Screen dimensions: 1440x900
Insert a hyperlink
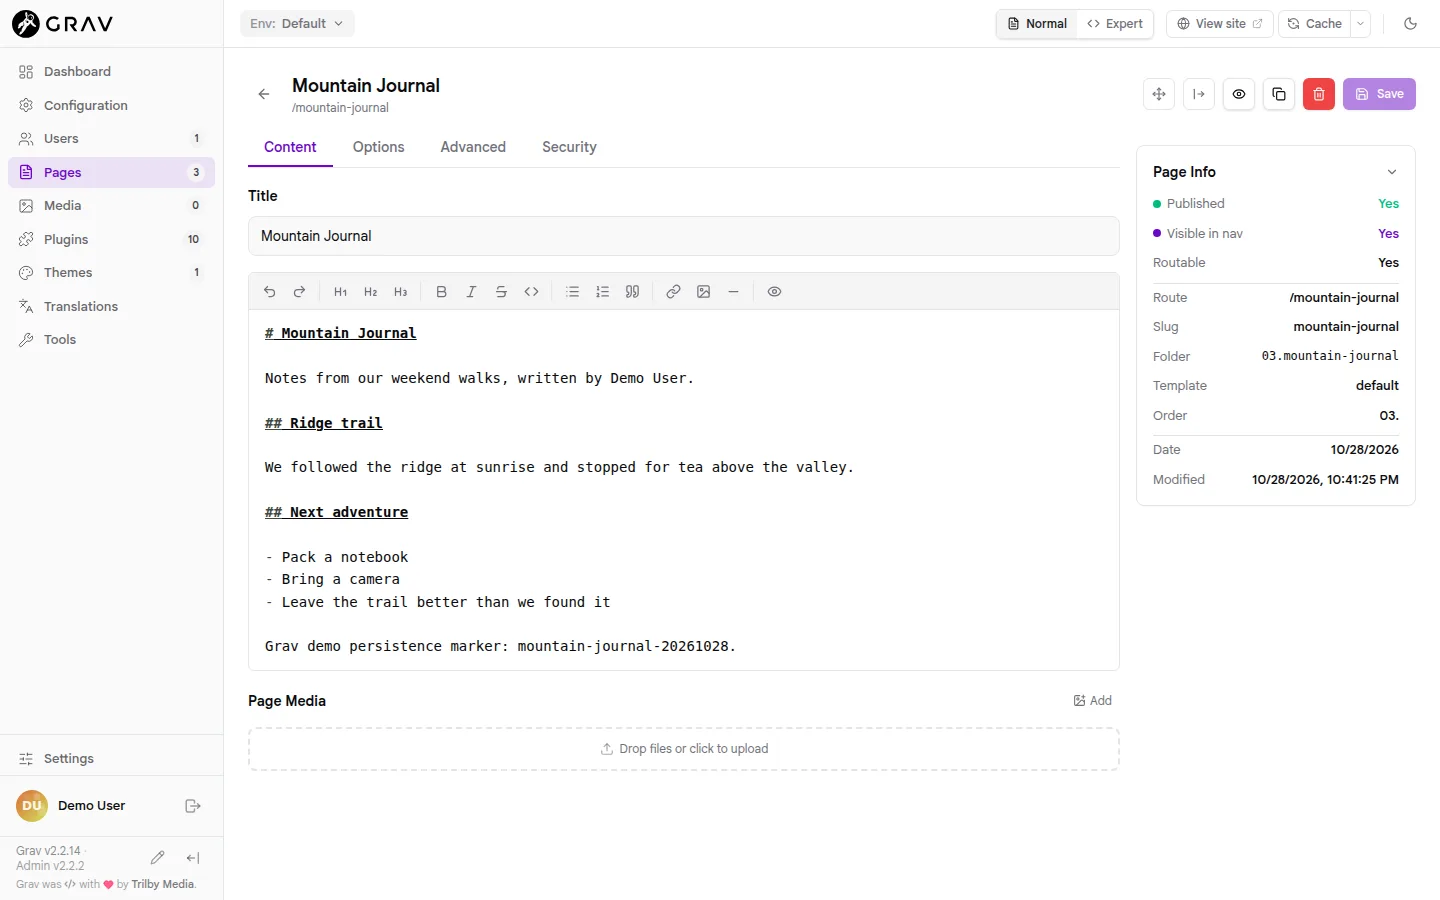tap(673, 292)
